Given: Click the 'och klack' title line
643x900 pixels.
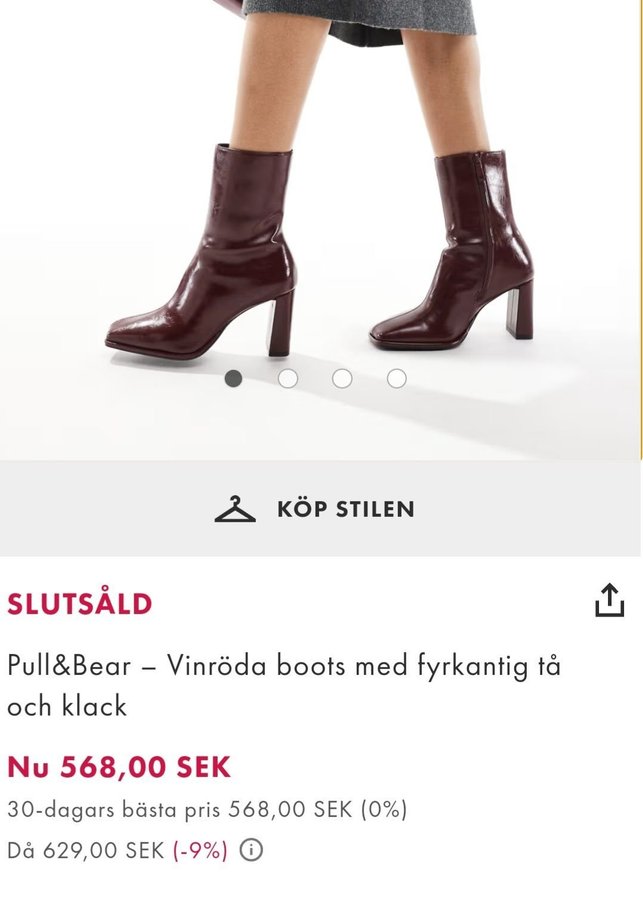Looking at the screenshot, I should (67, 706).
